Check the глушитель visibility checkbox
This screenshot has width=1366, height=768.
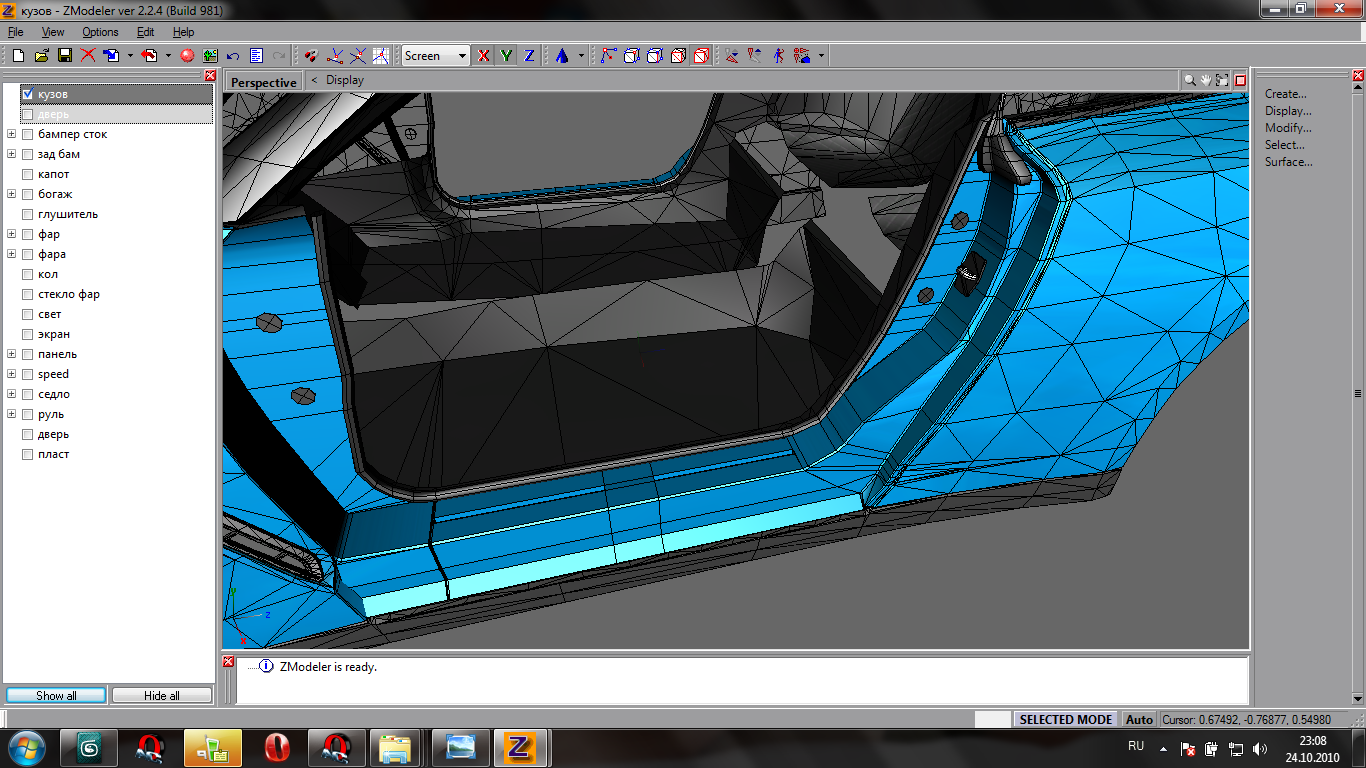pyautogui.click(x=28, y=214)
